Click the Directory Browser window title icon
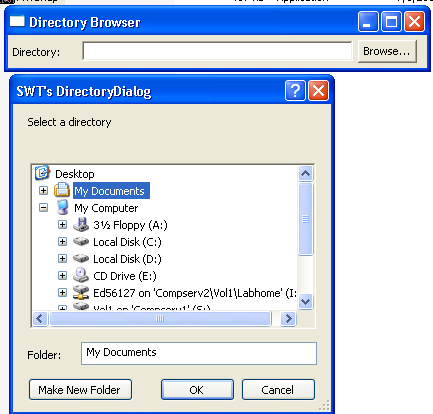Image resolution: width=433 pixels, height=414 pixels. click(x=17, y=21)
